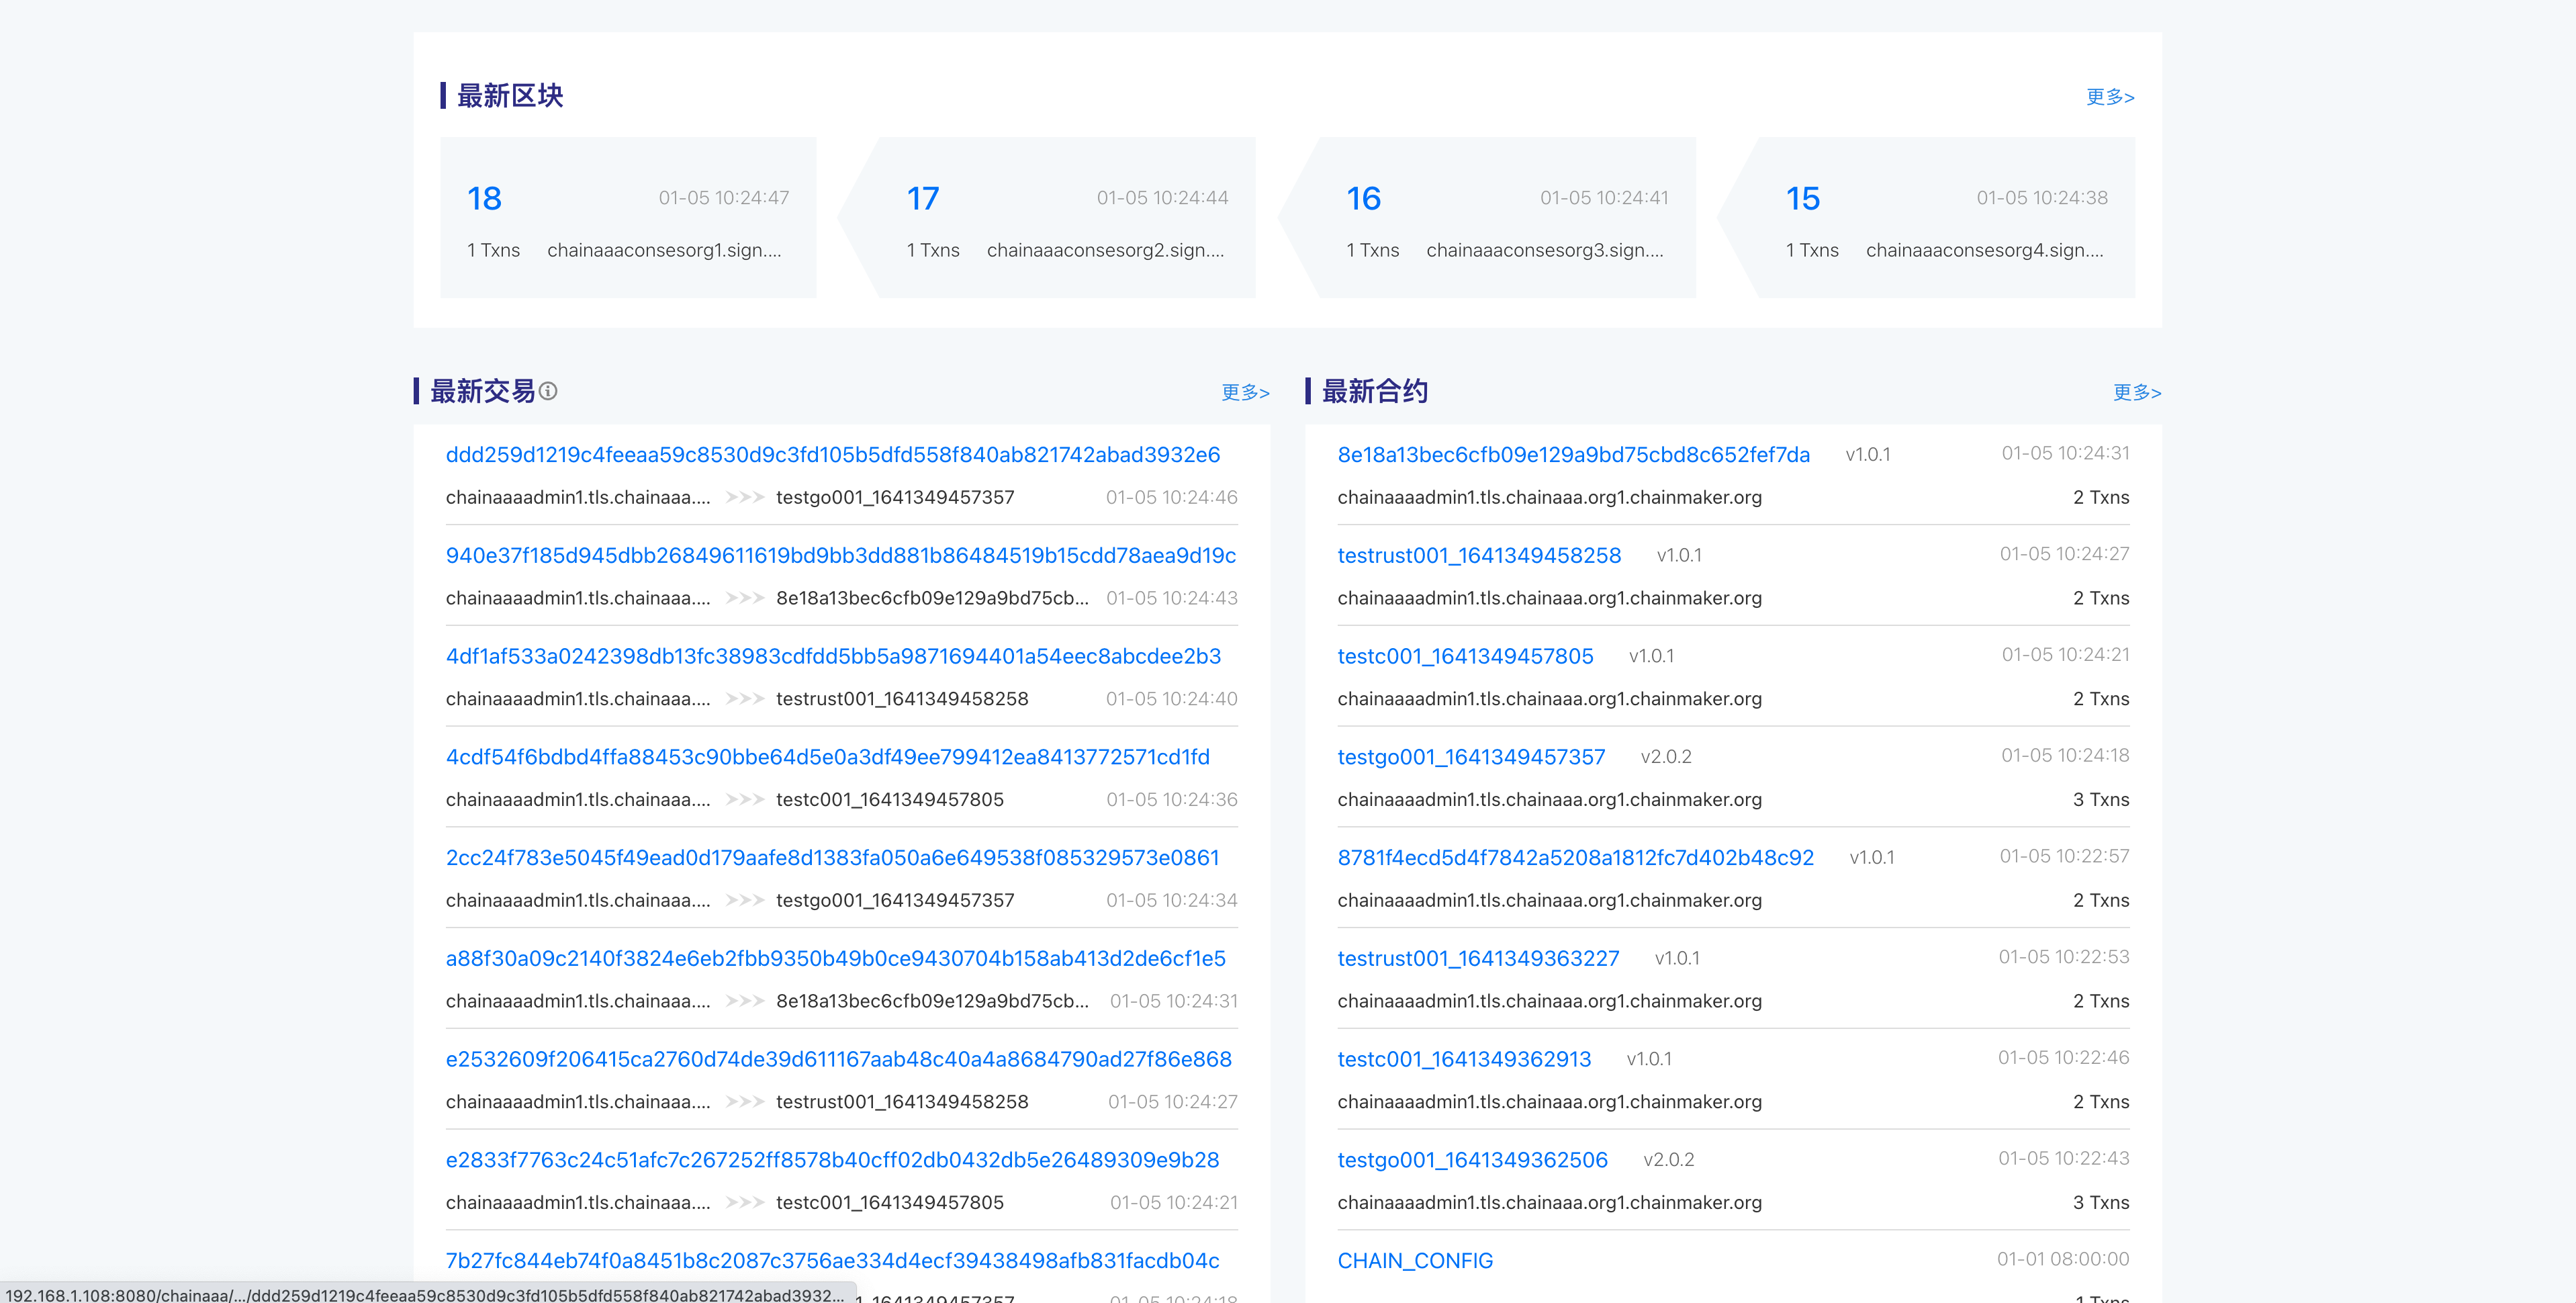Open contract testgo001_1641349457357 in 最新合约
2576x1303 pixels.
1472,757
